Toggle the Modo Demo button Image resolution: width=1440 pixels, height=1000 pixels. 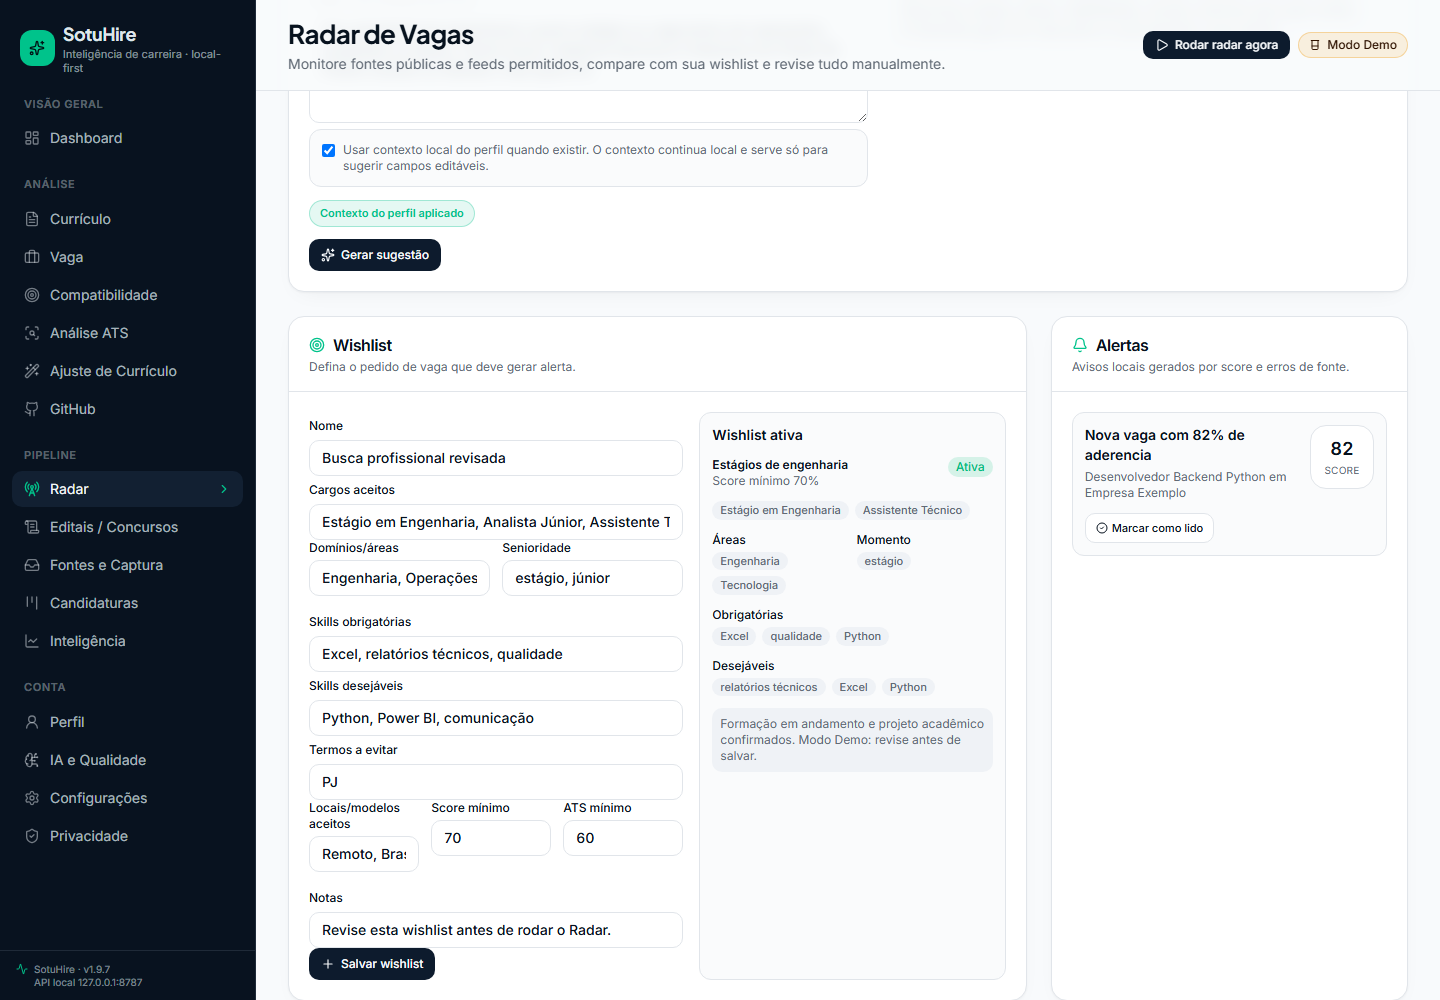1353,45
